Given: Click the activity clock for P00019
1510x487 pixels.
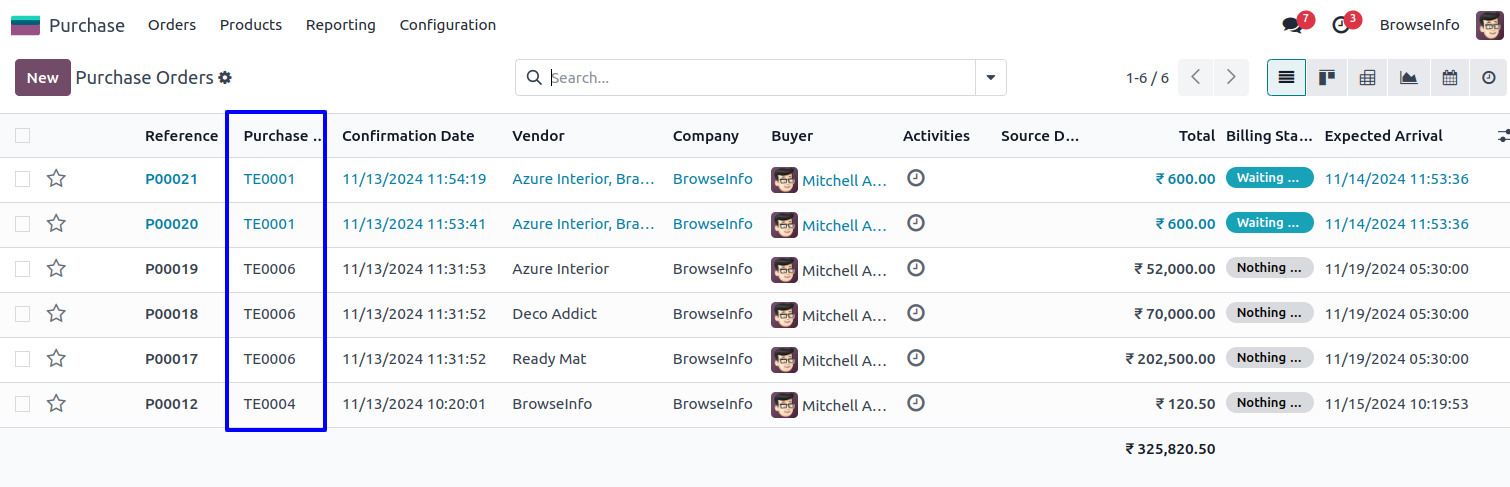Looking at the screenshot, I should point(915,268).
